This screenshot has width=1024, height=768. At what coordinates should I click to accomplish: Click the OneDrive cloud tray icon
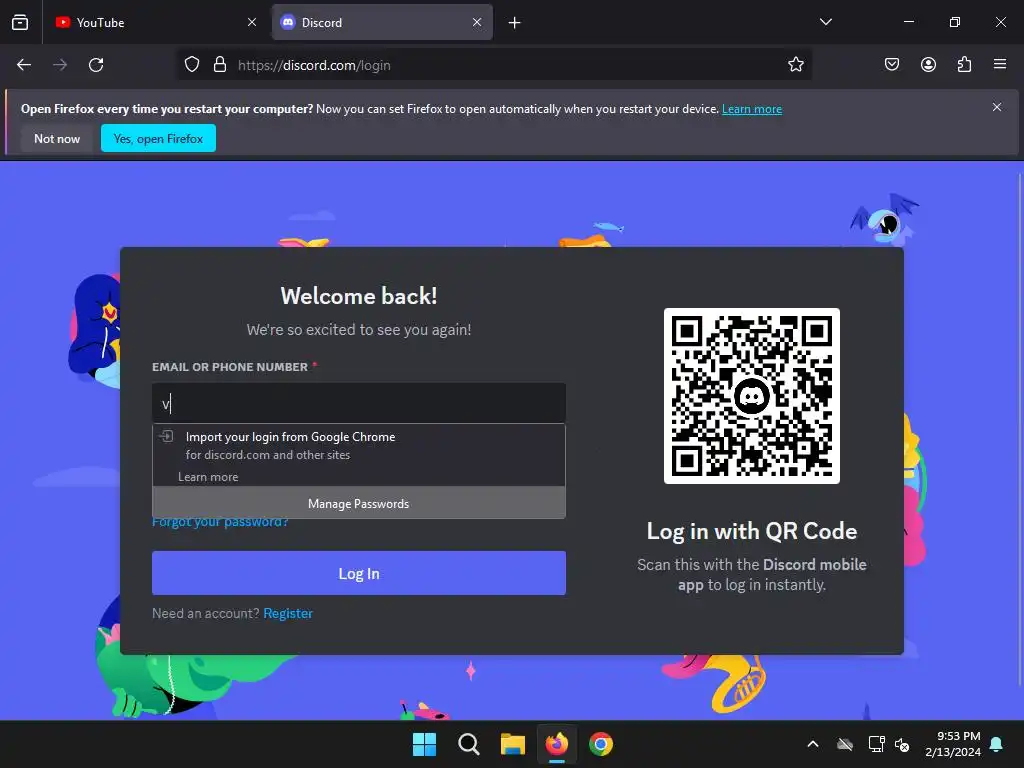[x=845, y=744]
